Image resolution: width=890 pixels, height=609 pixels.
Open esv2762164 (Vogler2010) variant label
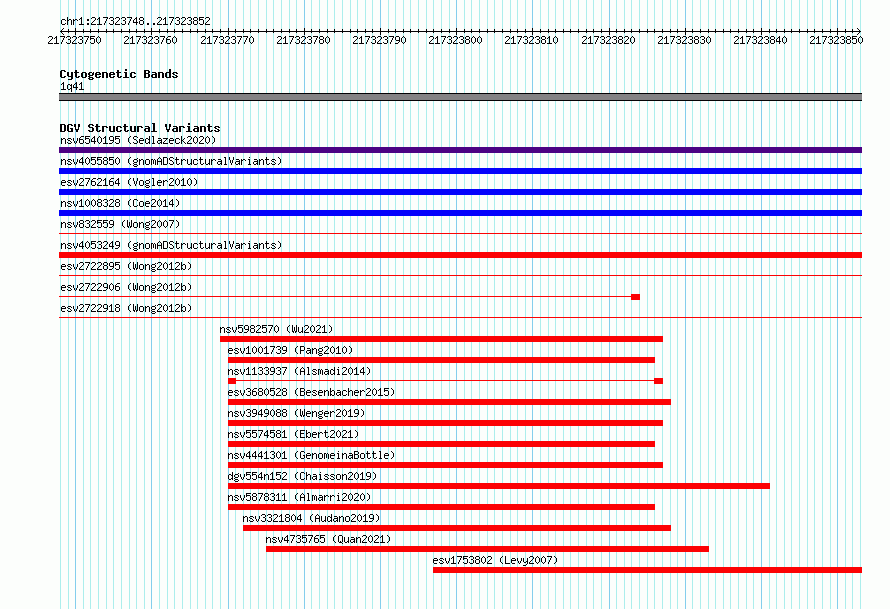click(129, 182)
